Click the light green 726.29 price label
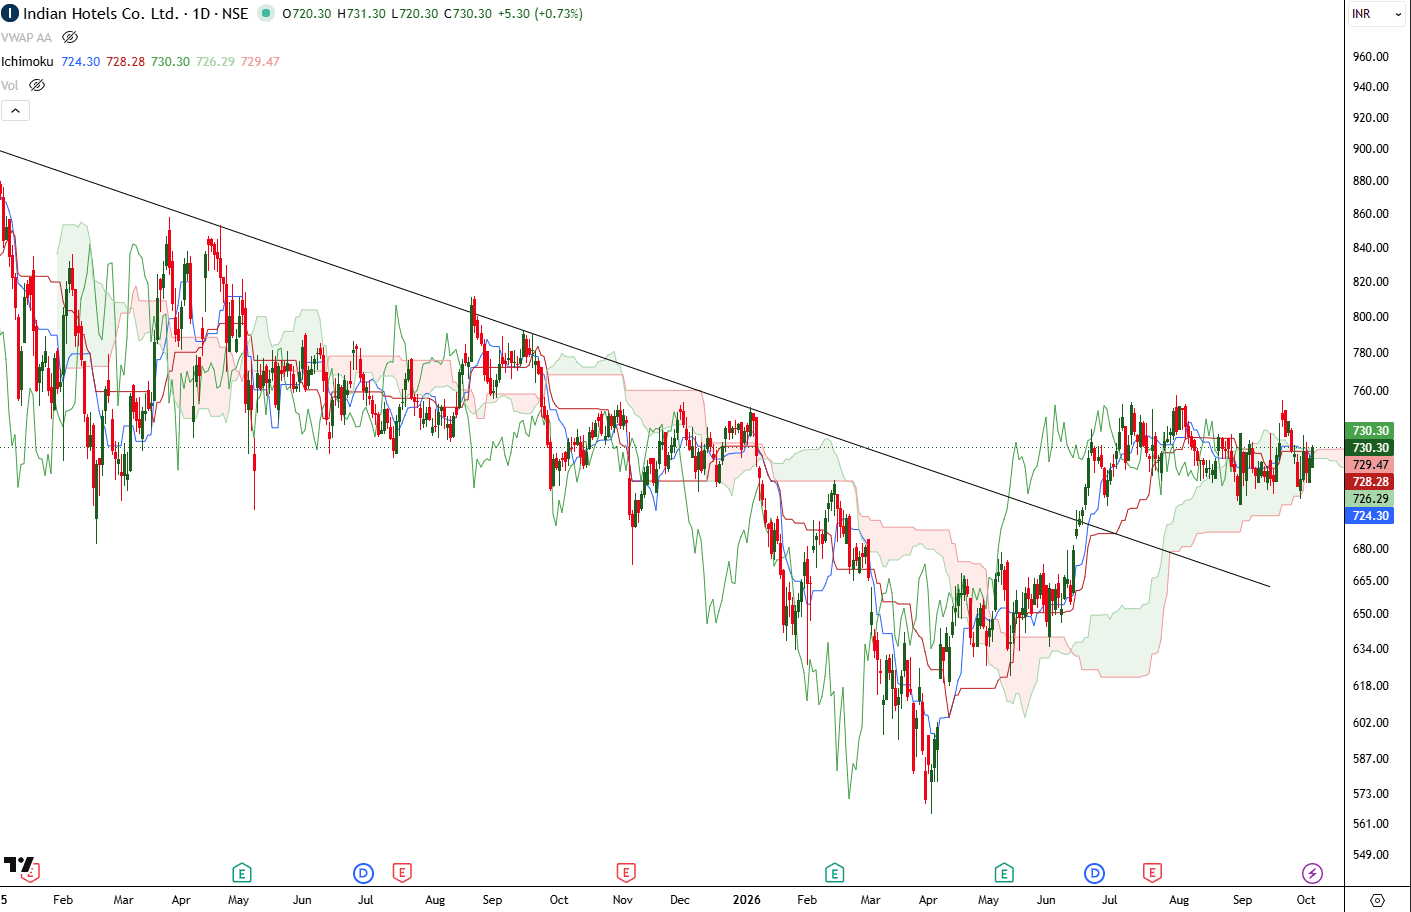The height and width of the screenshot is (912, 1411). click(1370, 499)
